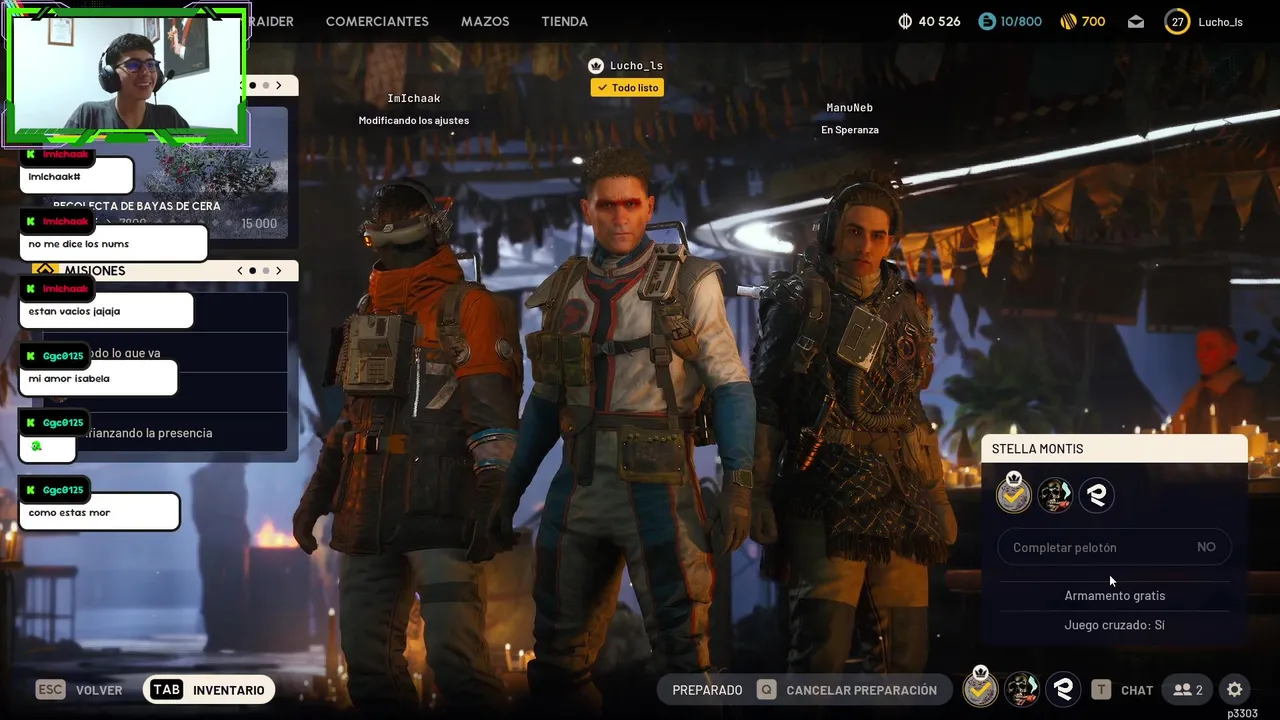This screenshot has height=720, width=1280.
Task: Select the white R logo avatar in bottom bar
Action: [1063, 690]
